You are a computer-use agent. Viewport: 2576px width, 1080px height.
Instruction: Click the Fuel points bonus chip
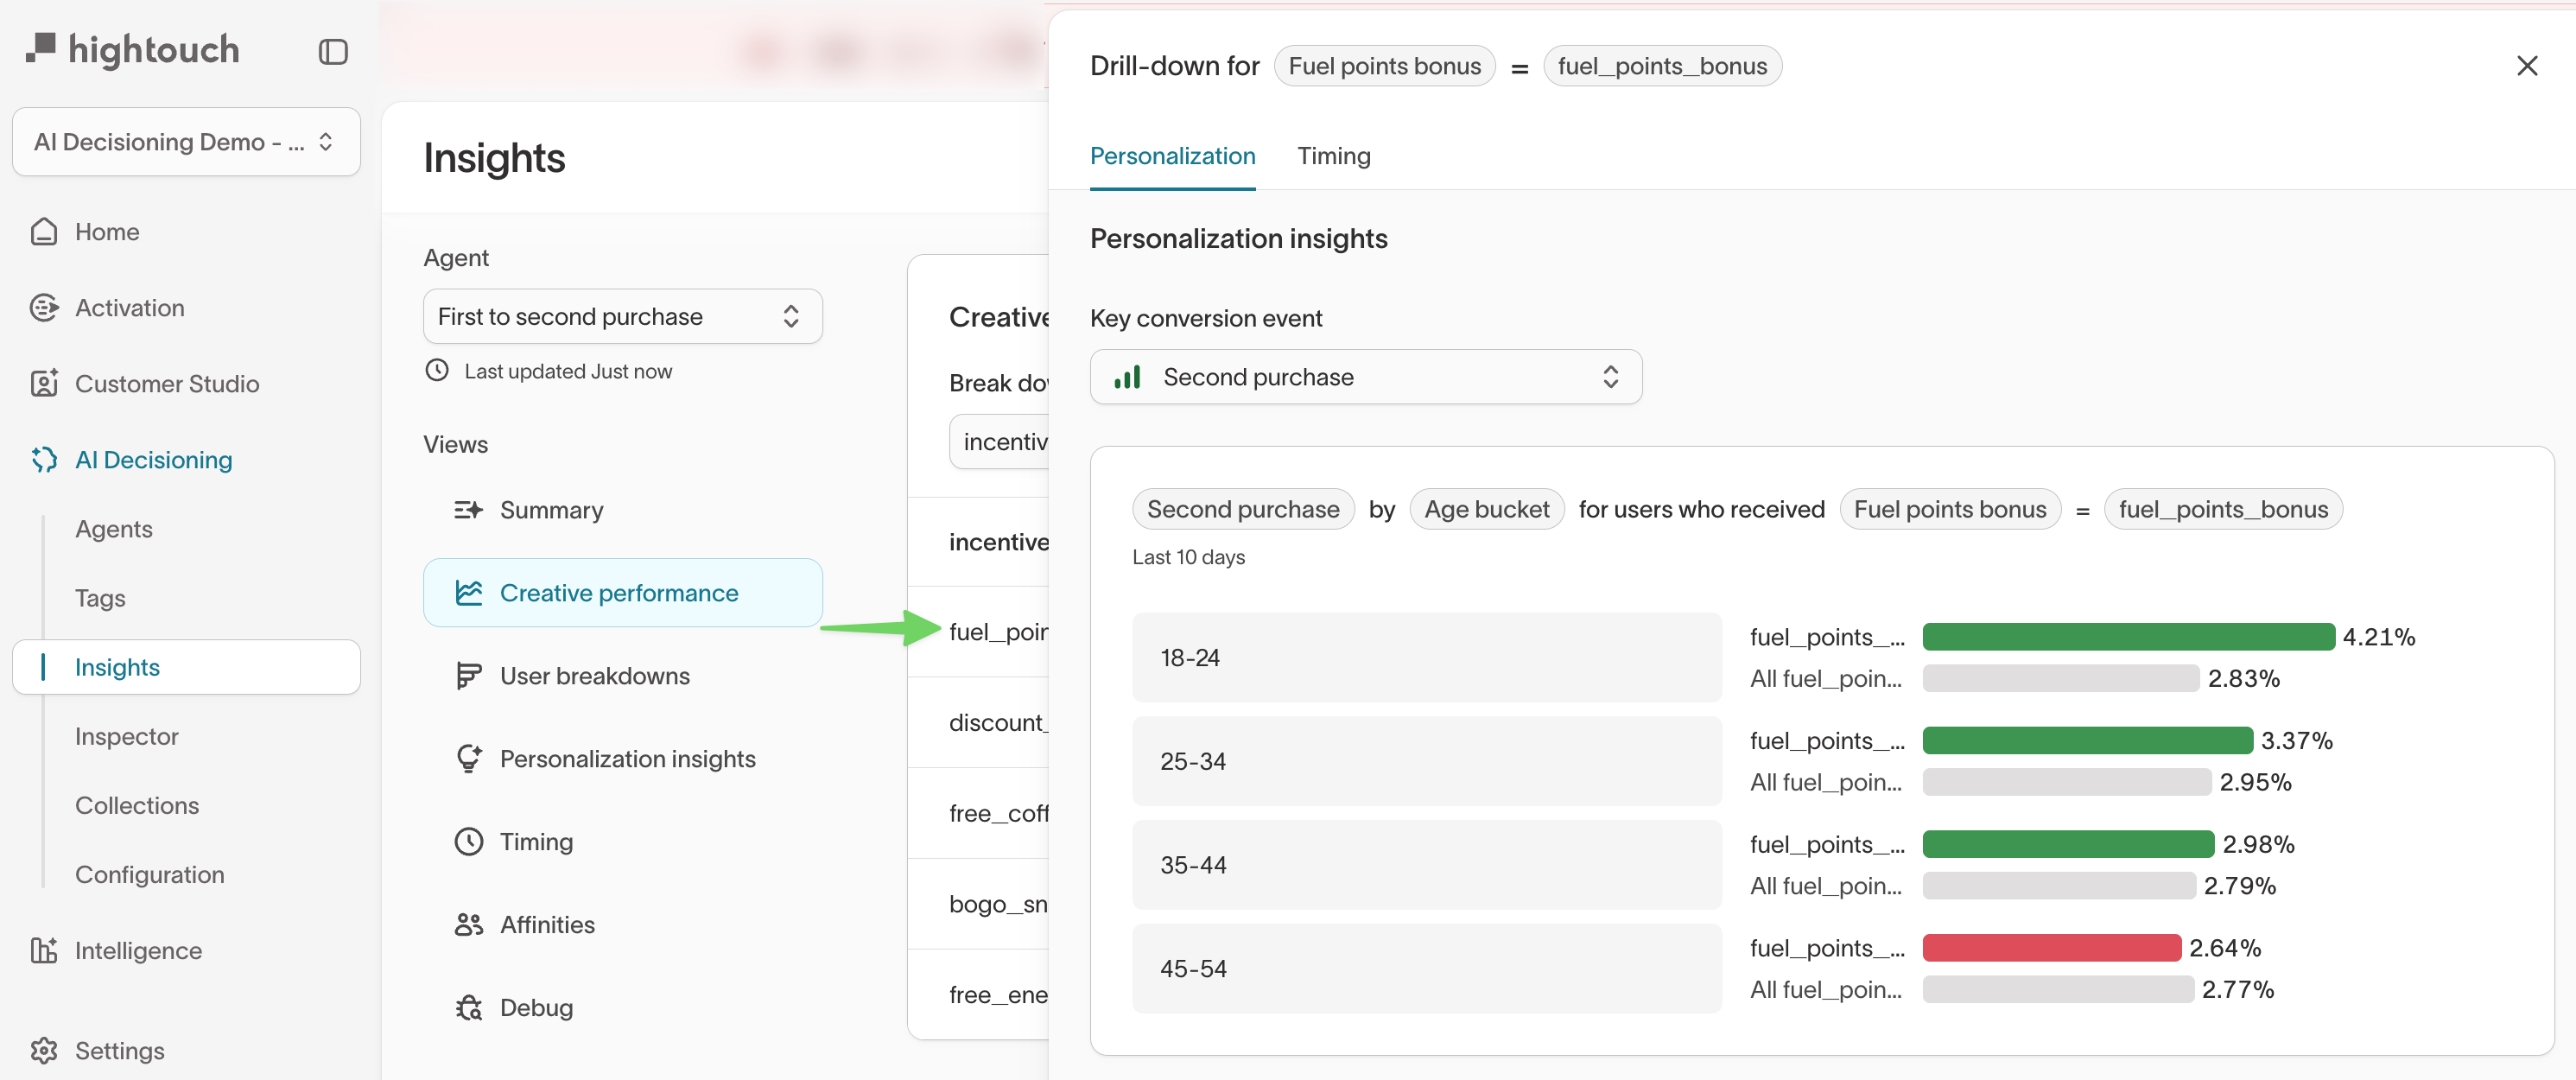[1385, 65]
